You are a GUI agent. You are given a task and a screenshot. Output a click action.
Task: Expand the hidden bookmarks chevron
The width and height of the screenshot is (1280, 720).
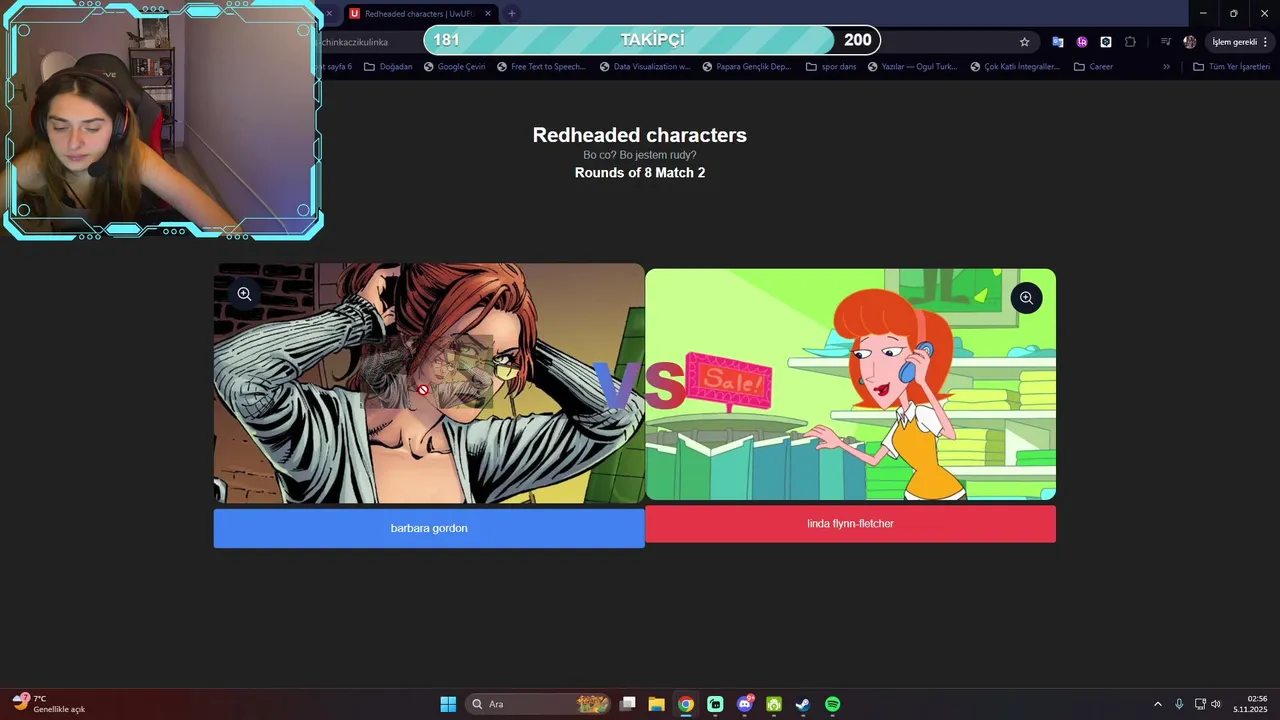click(x=1166, y=67)
